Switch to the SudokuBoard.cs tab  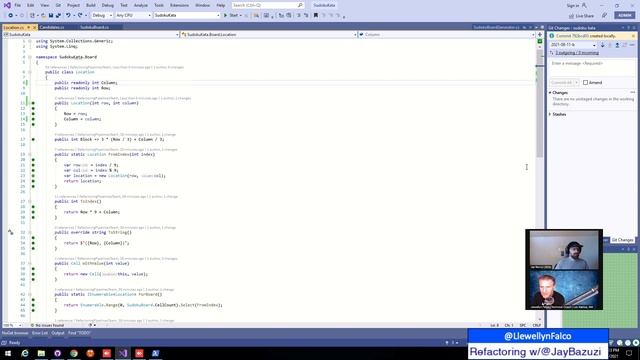(94, 27)
